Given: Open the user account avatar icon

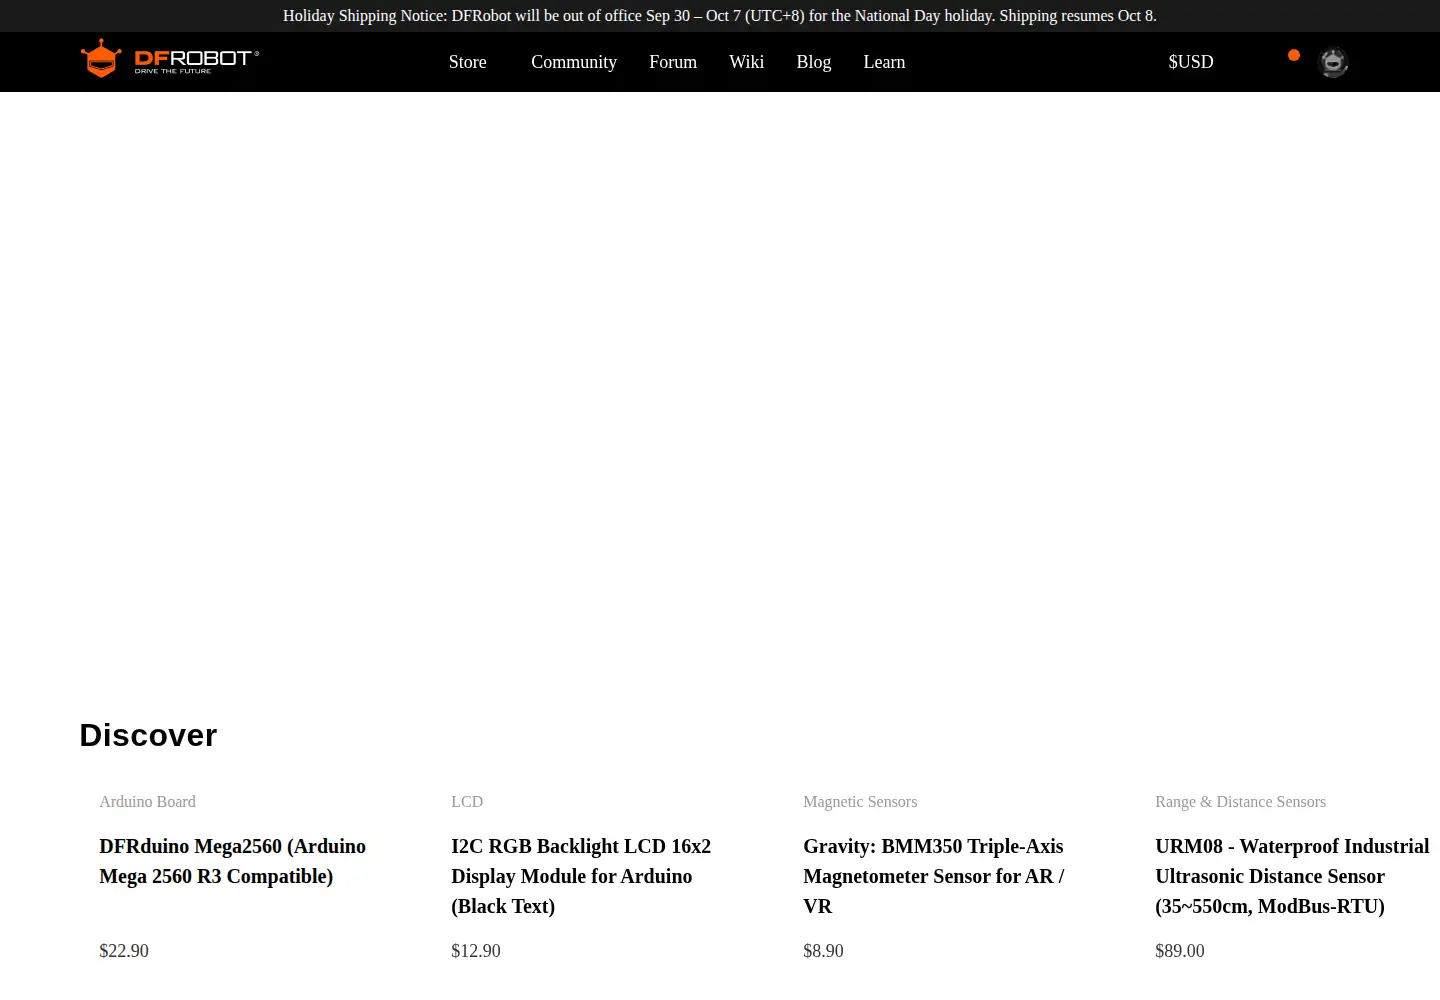Looking at the screenshot, I should point(1333,62).
